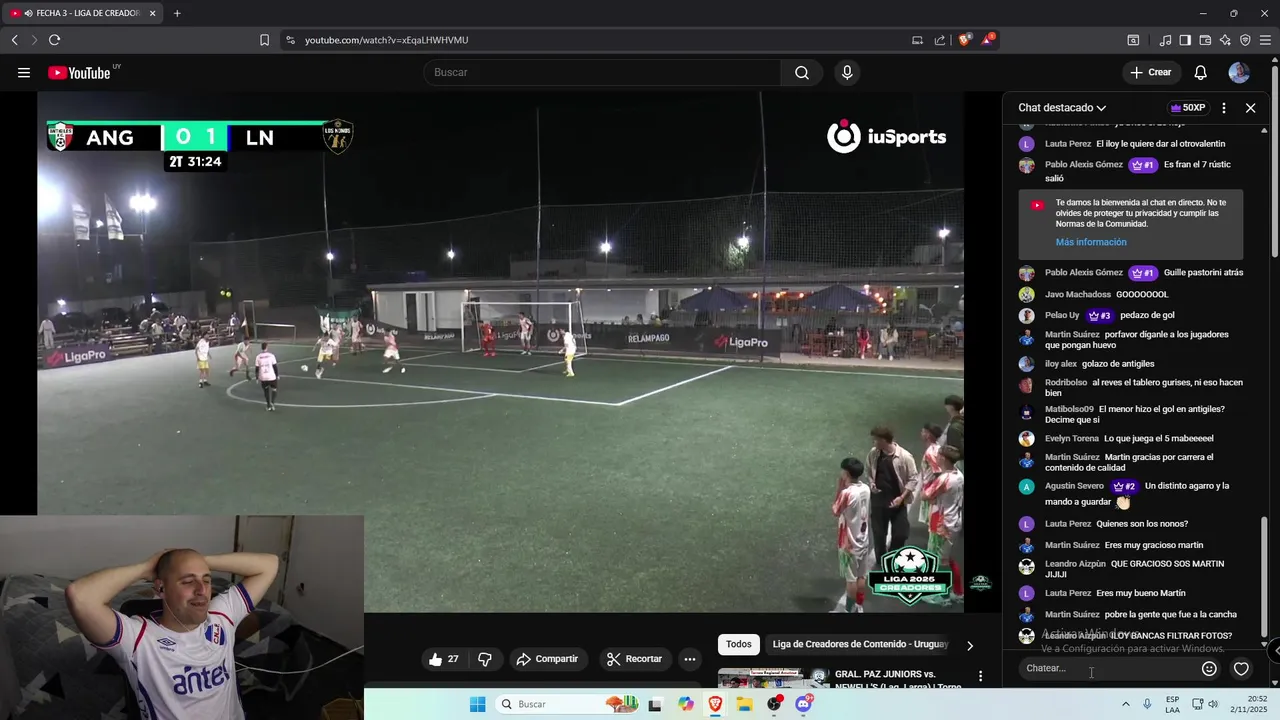The width and height of the screenshot is (1280, 720).
Task: Dislike the video with thumbs down
Action: (485, 659)
